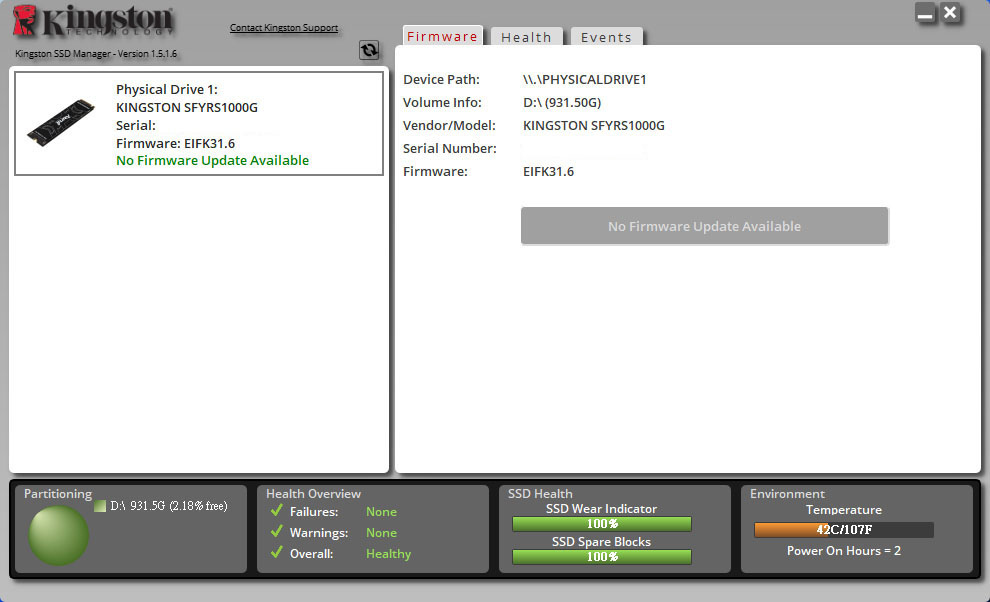Click the Firmware: EIFK31.6 line in drive card
This screenshot has height=602, width=990.
pos(176,143)
